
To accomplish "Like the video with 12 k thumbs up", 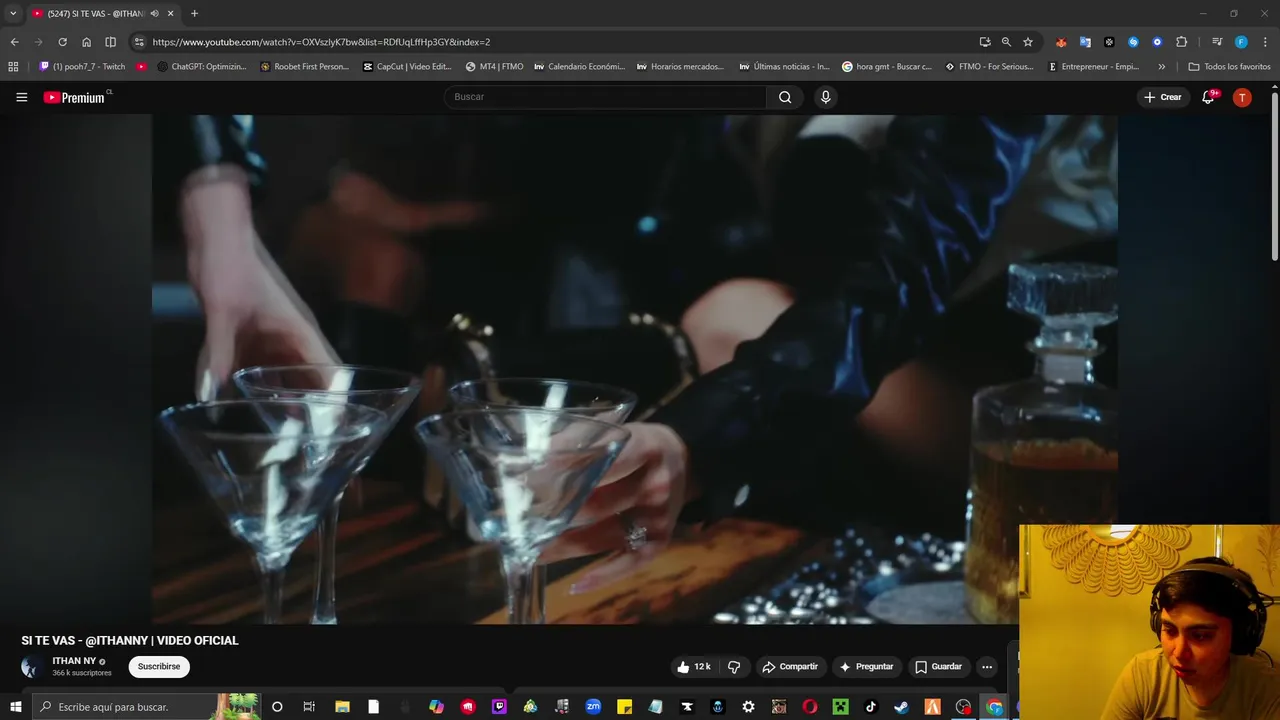I will pyautogui.click(x=694, y=667).
